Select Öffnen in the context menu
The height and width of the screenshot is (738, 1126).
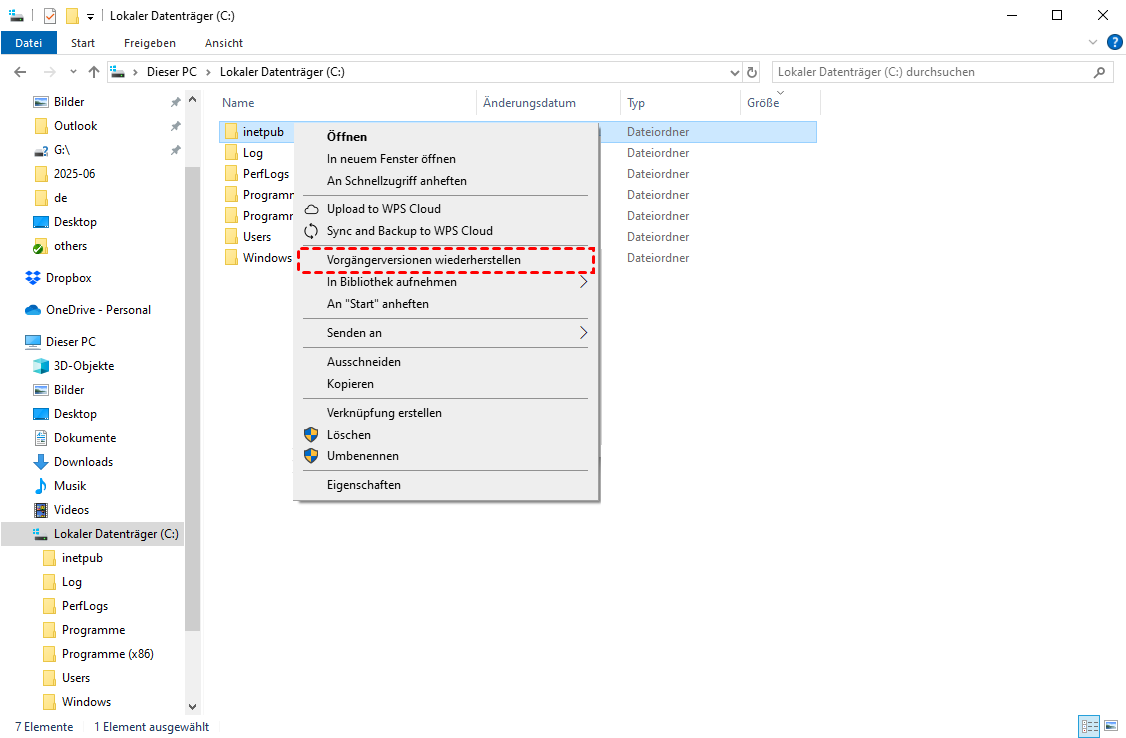pyautogui.click(x=446, y=136)
